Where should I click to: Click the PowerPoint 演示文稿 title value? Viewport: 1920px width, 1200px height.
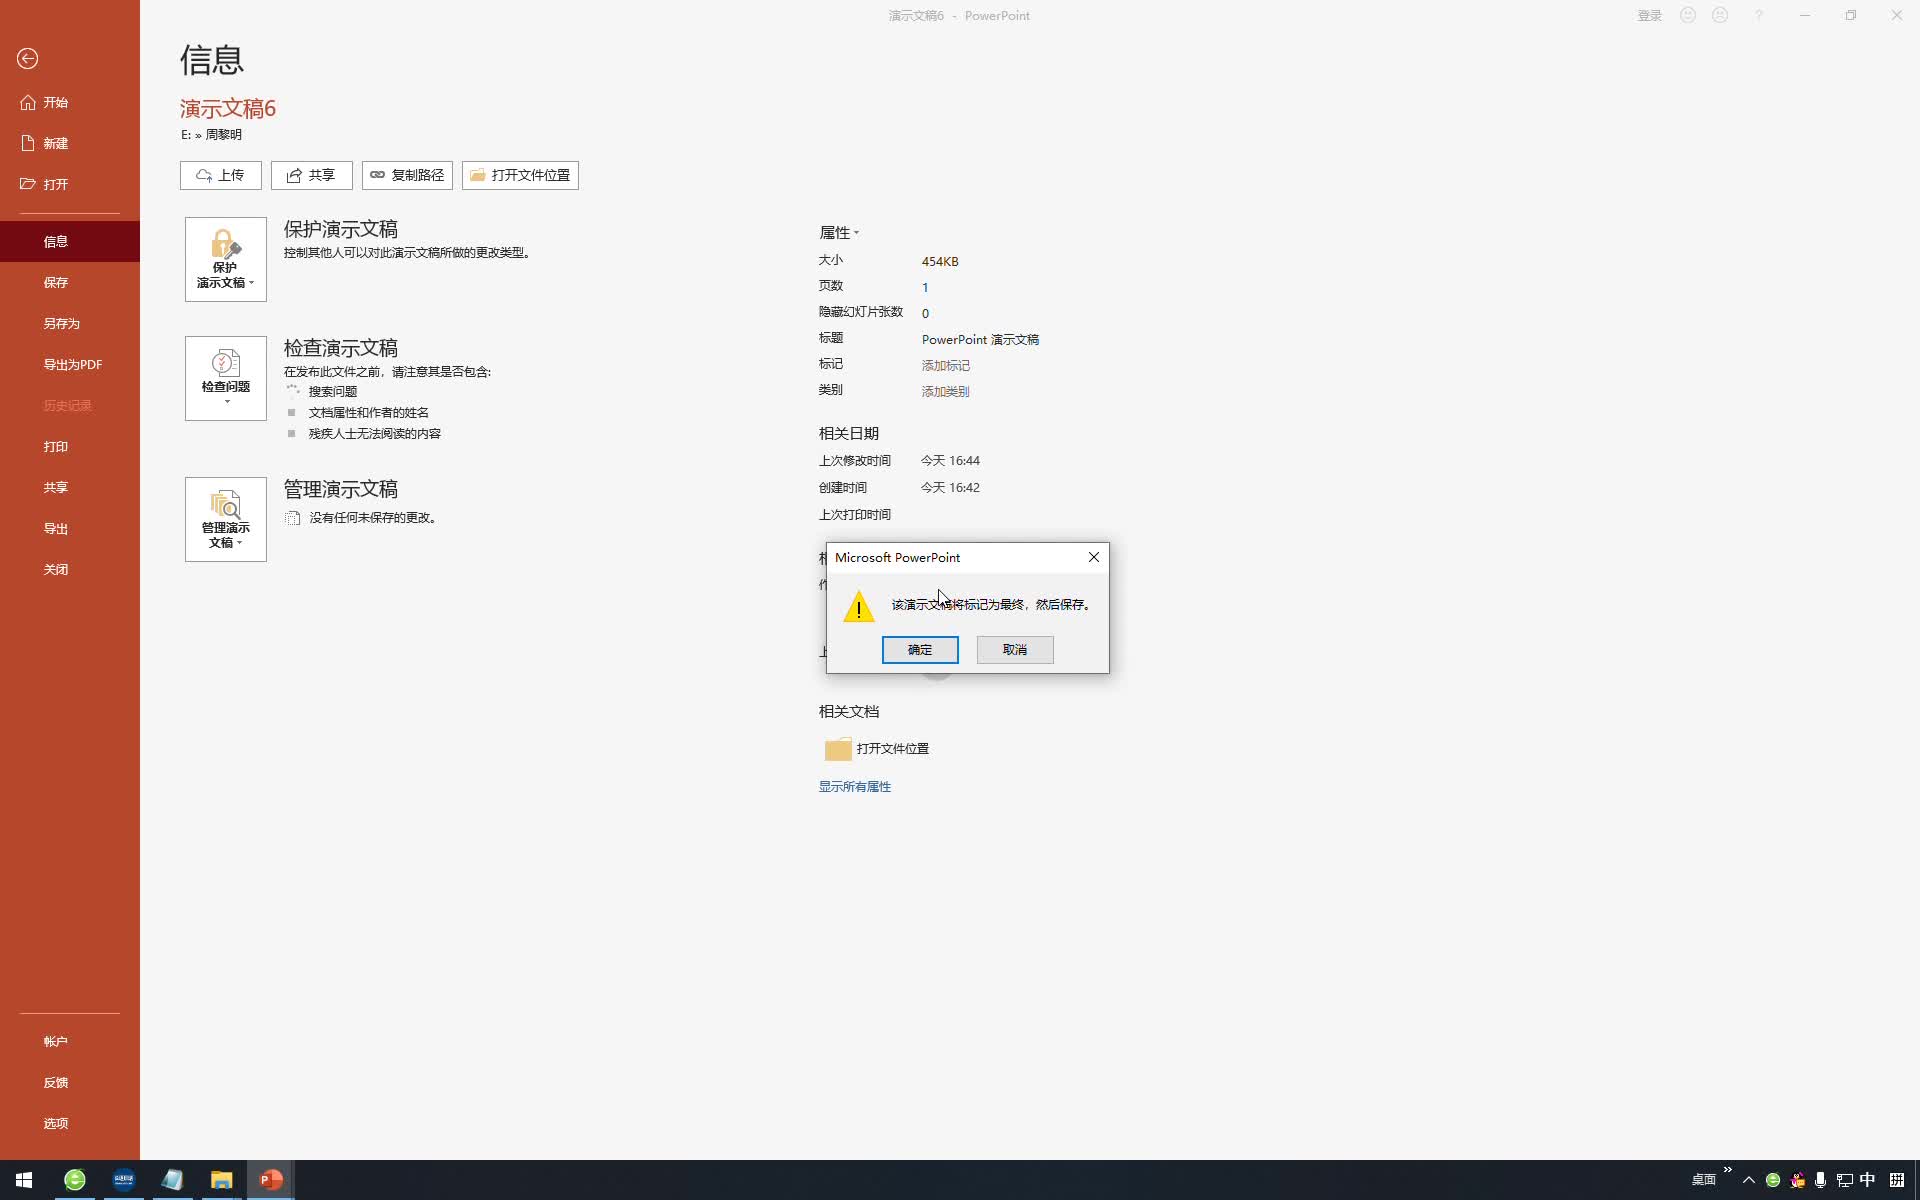(980, 339)
